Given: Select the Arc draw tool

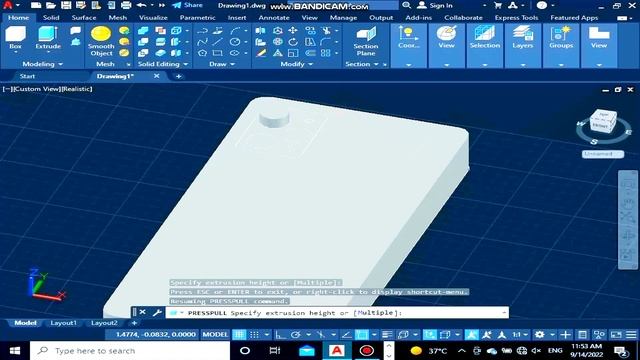Looking at the screenshot, I should coord(235,31).
